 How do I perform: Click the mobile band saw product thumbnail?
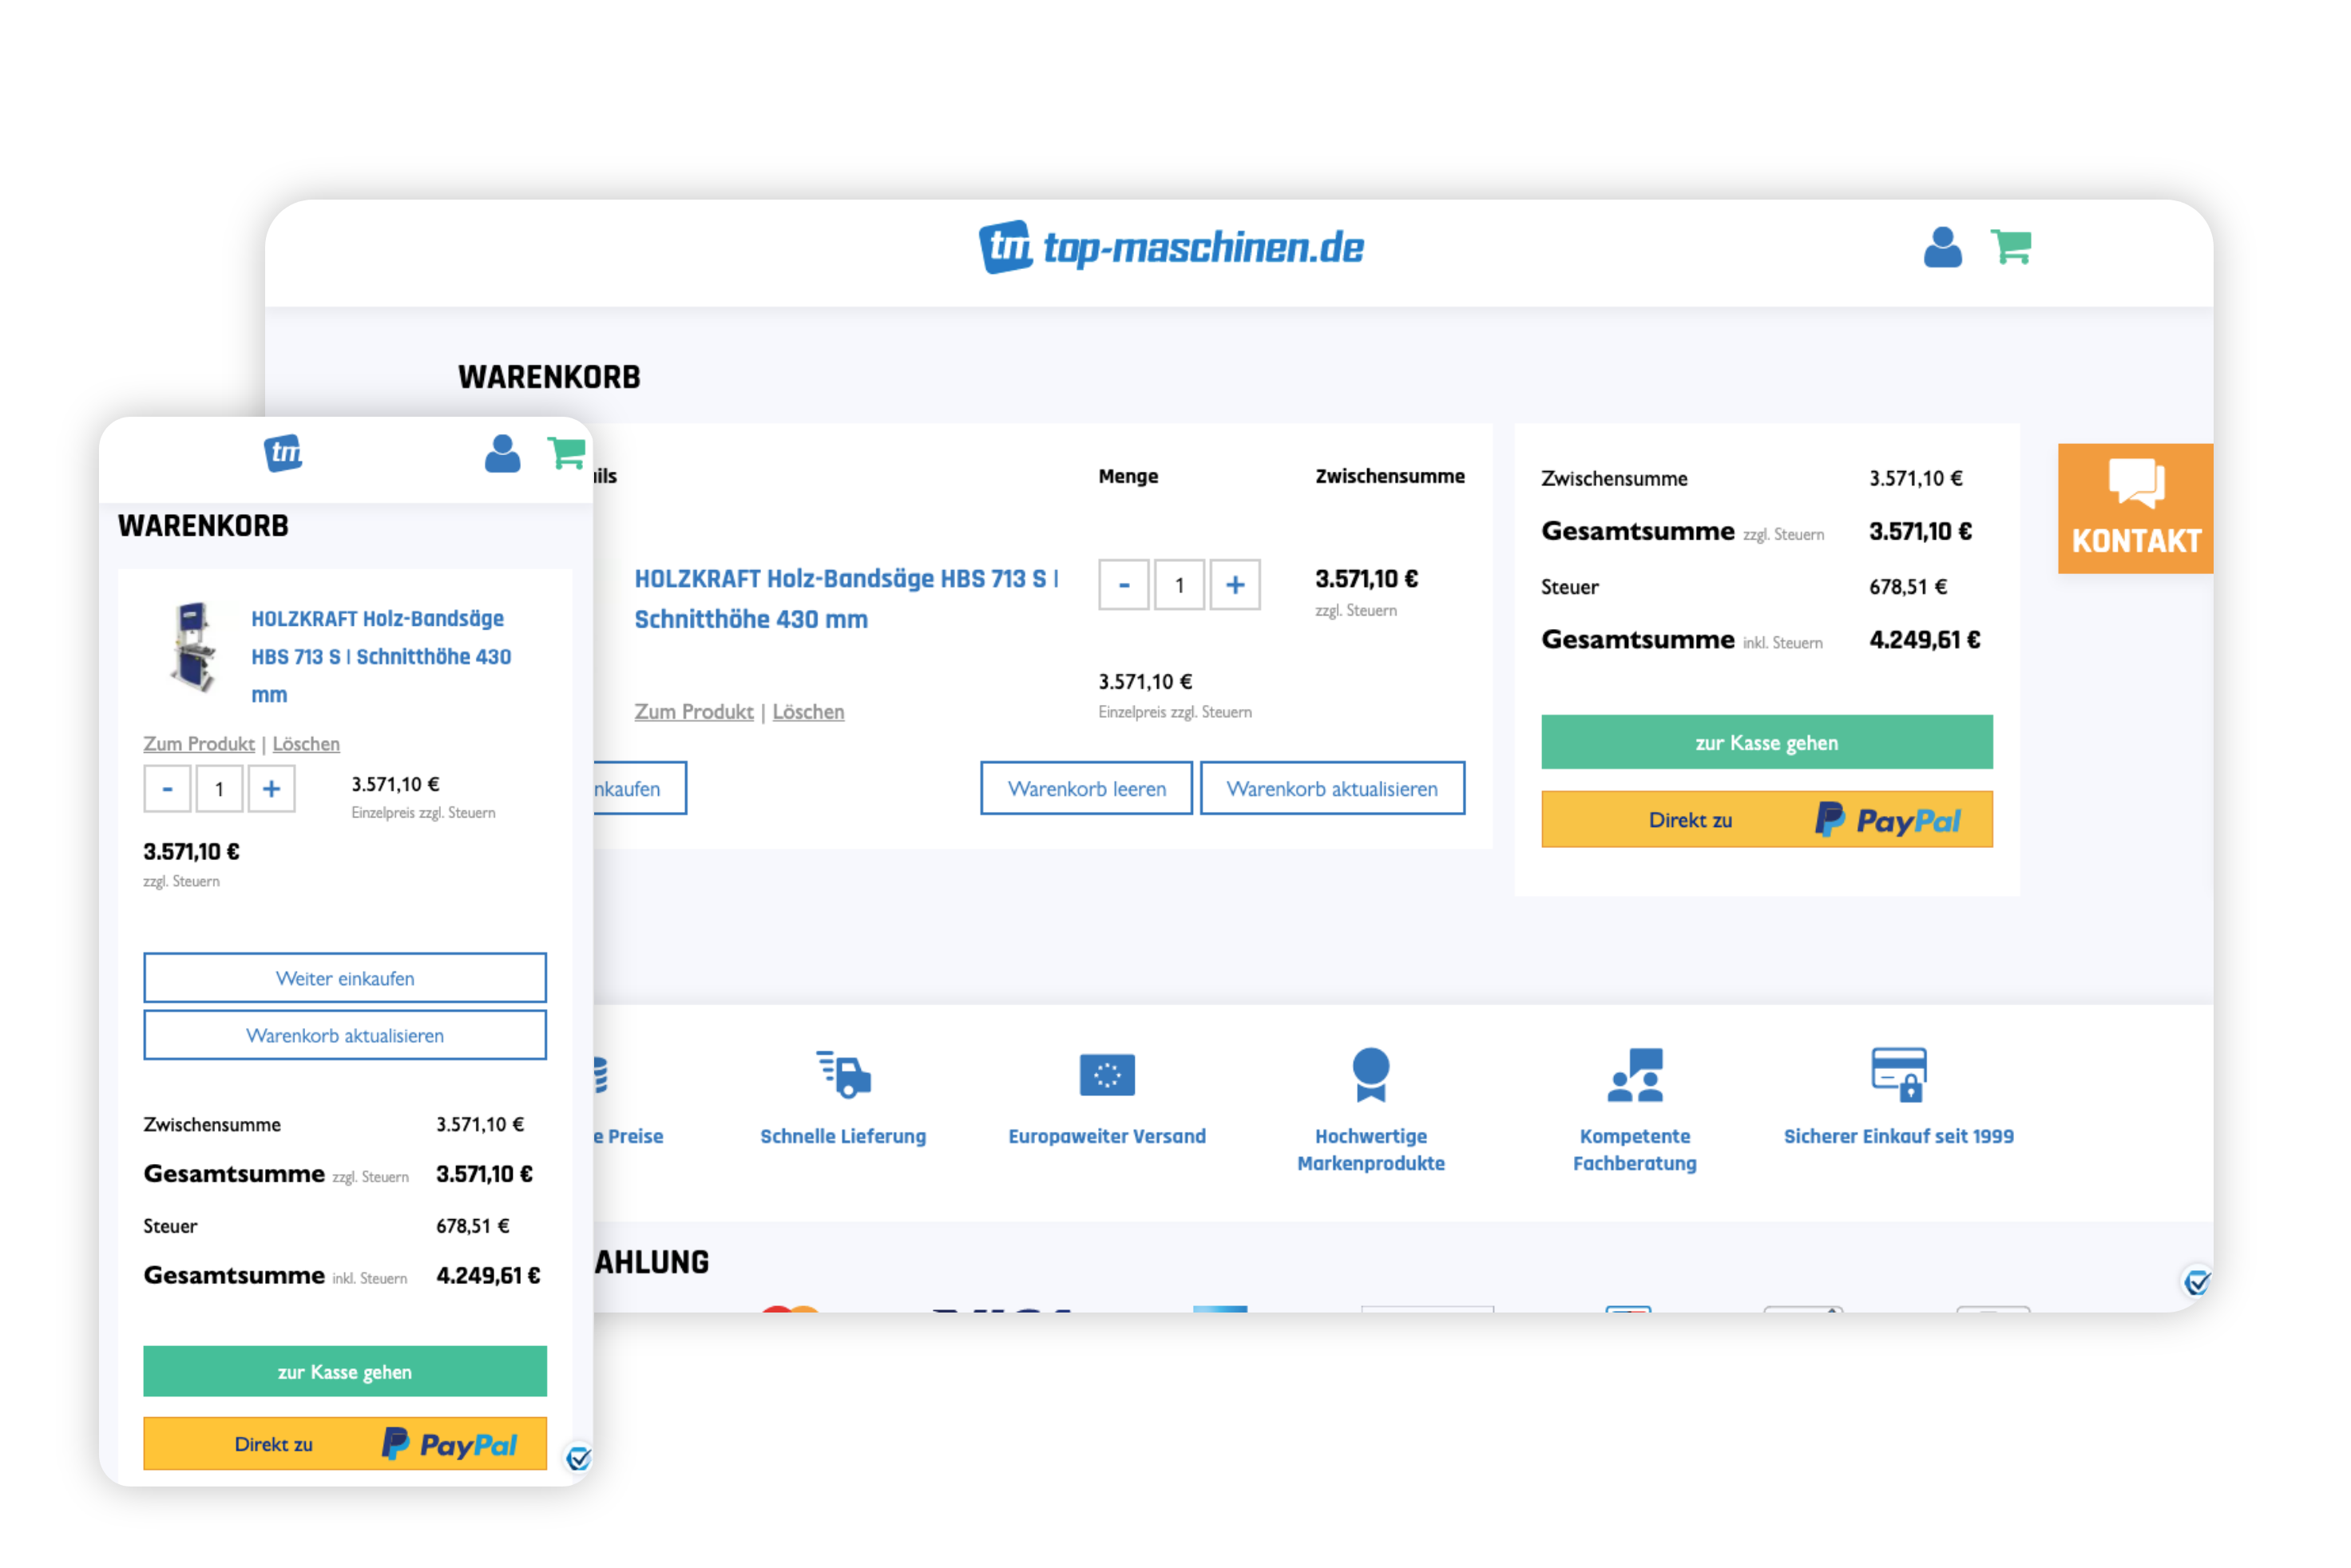(194, 647)
